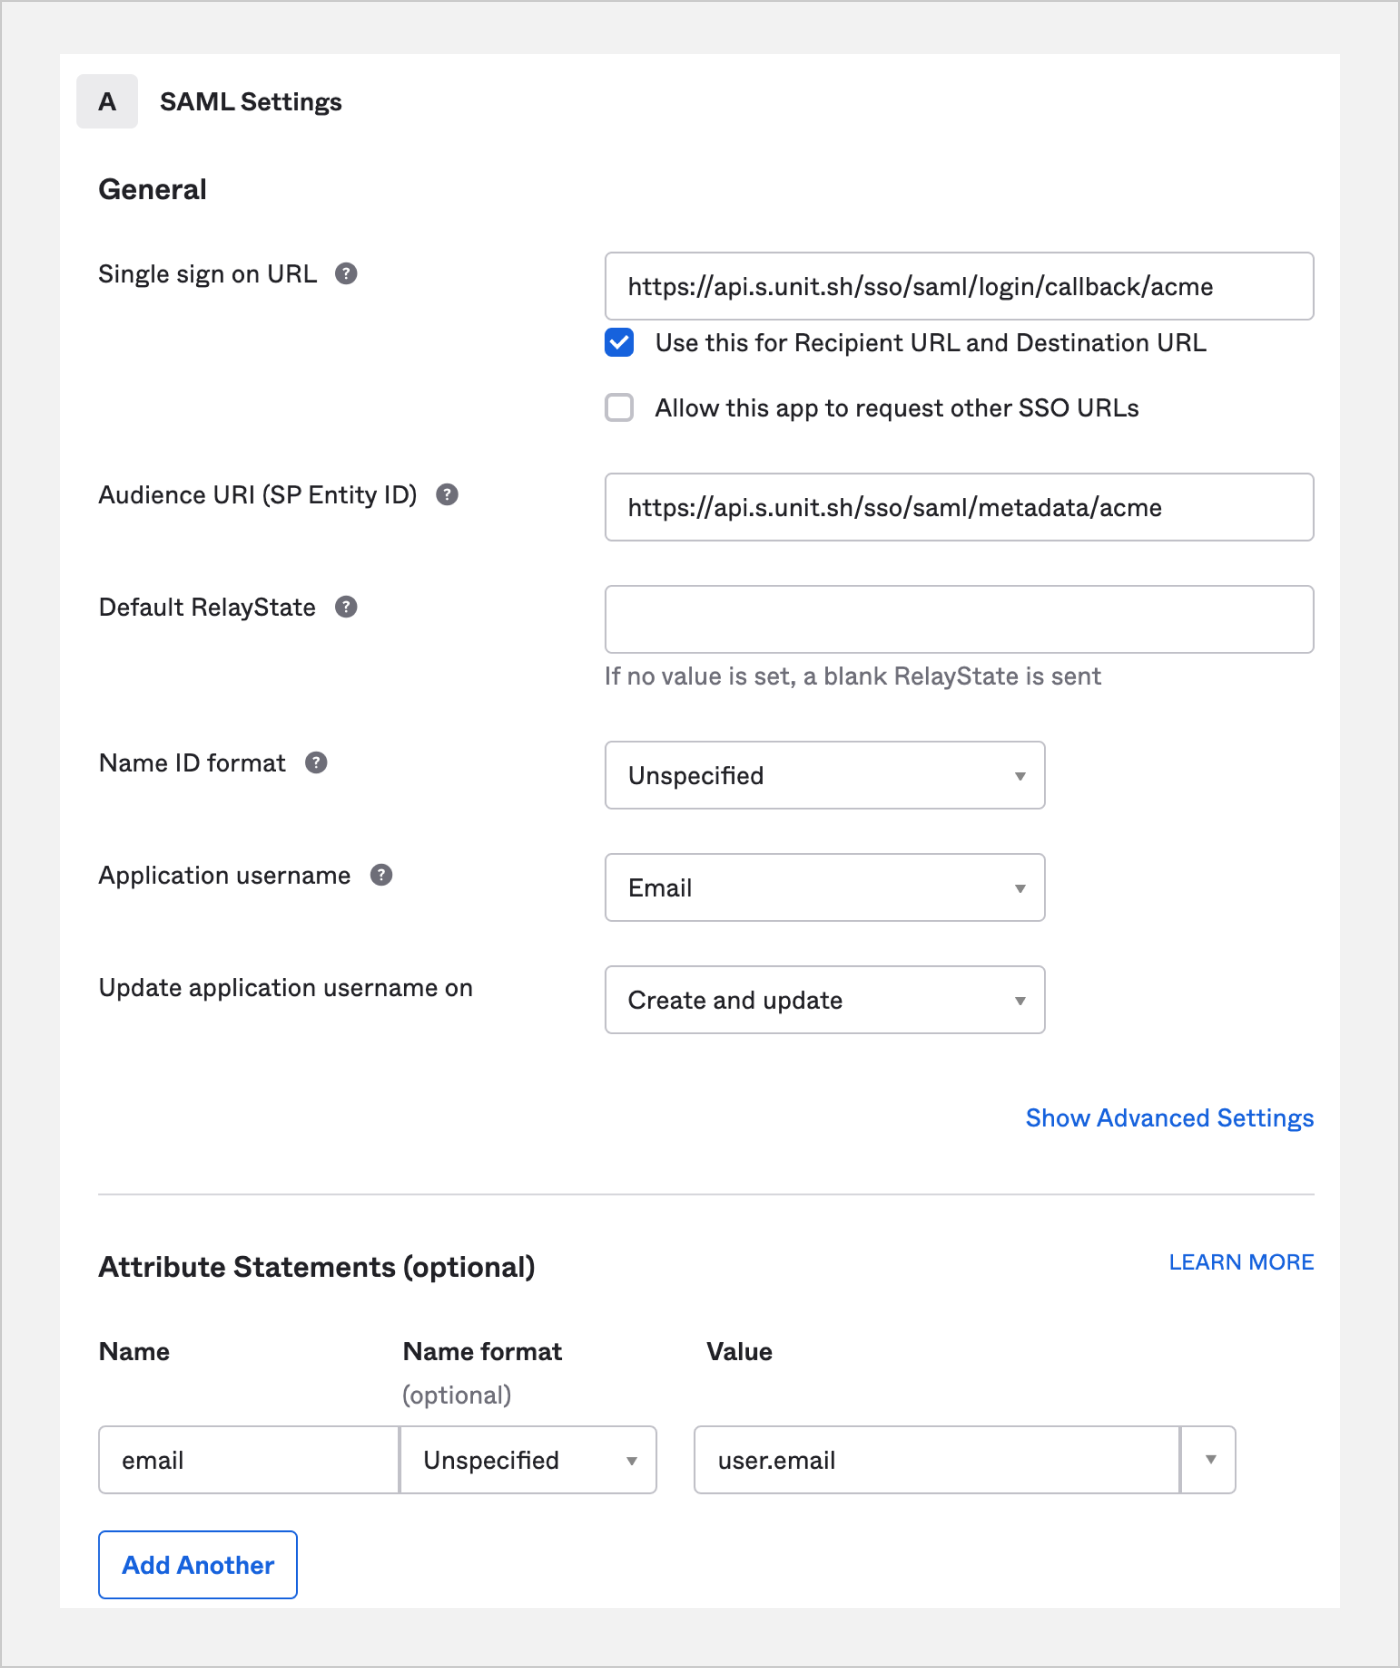
Task: Click Application username help icon
Action: [x=381, y=875]
